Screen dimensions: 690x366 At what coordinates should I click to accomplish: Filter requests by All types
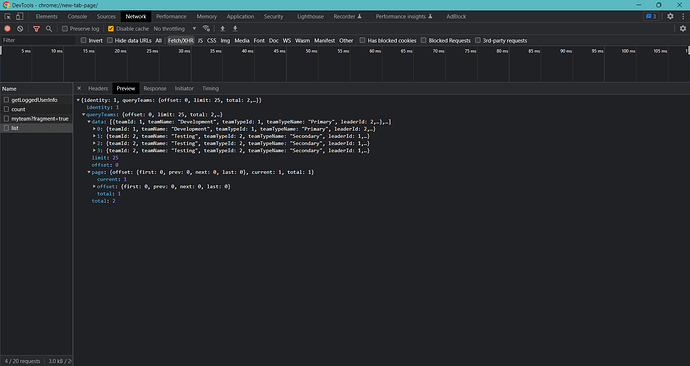(158, 40)
